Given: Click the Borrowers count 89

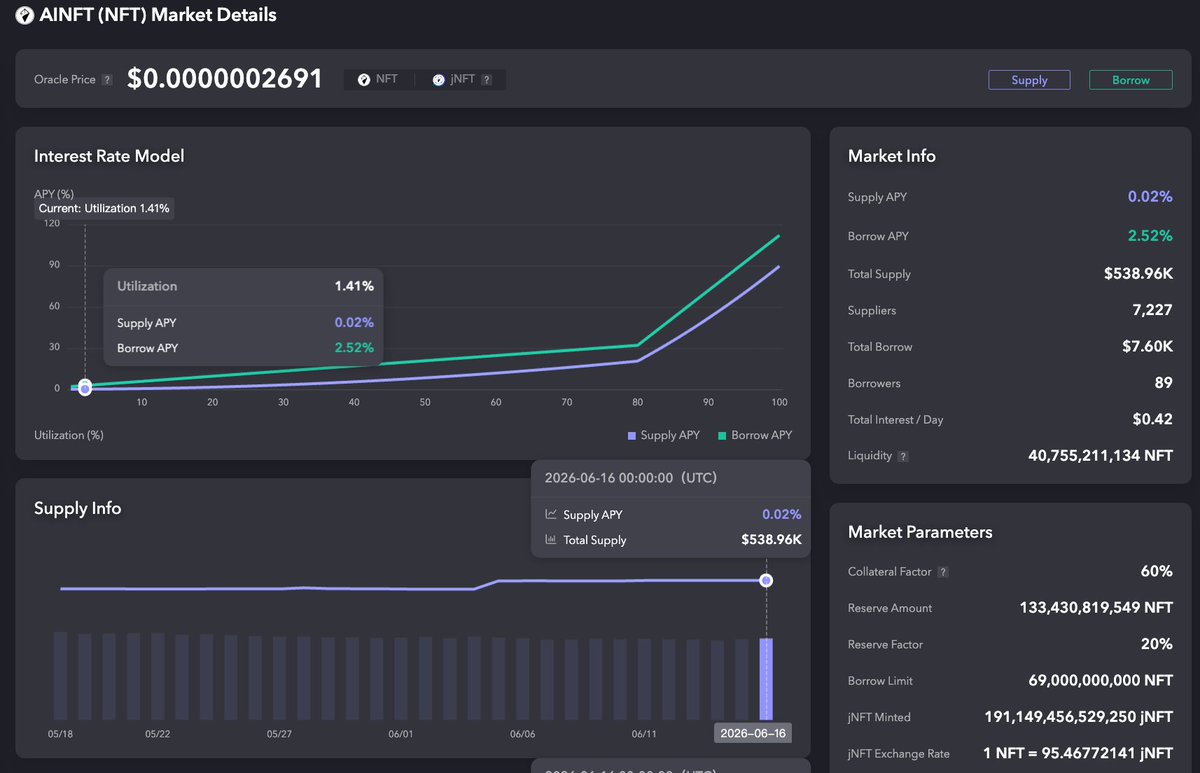Looking at the screenshot, I should (x=1163, y=383).
